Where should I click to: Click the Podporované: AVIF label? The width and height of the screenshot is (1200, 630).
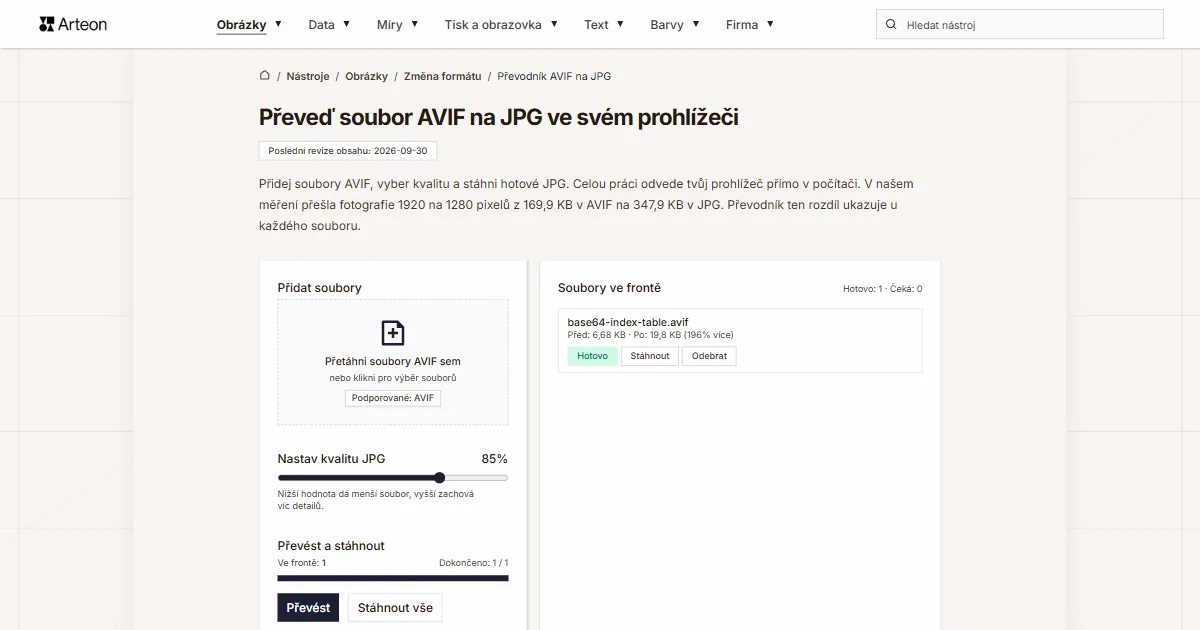[x=393, y=398]
